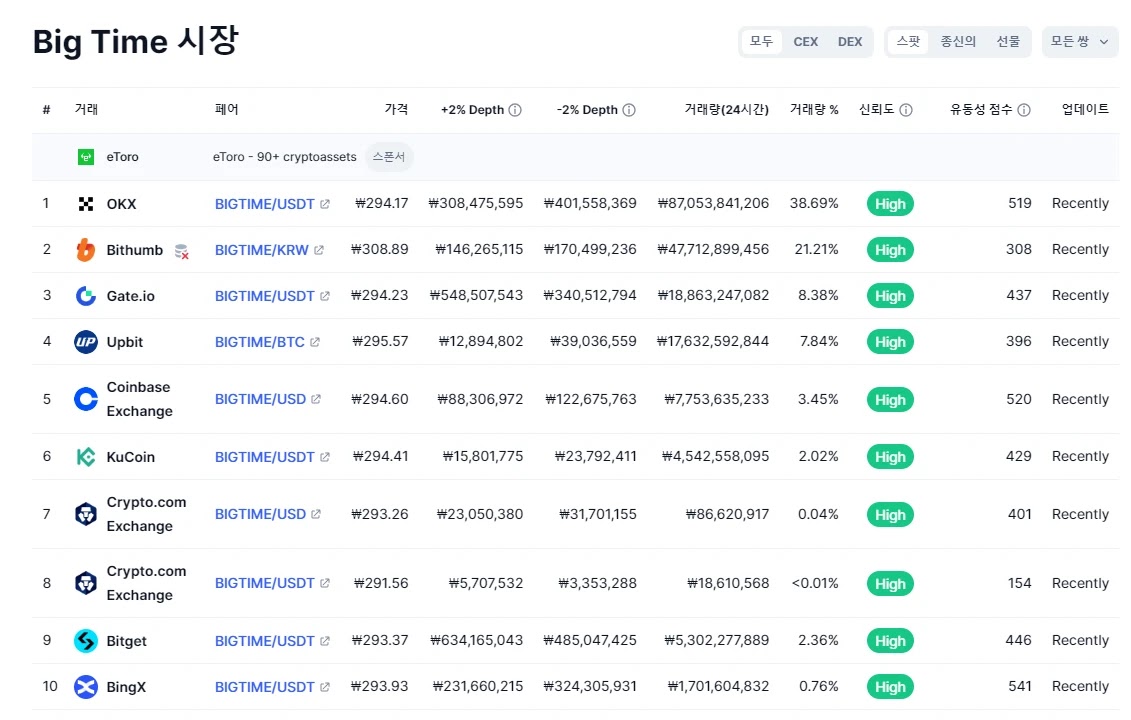Open the OKX BIGTIME/USDT pair link
The height and width of the screenshot is (720, 1131).
click(x=265, y=204)
